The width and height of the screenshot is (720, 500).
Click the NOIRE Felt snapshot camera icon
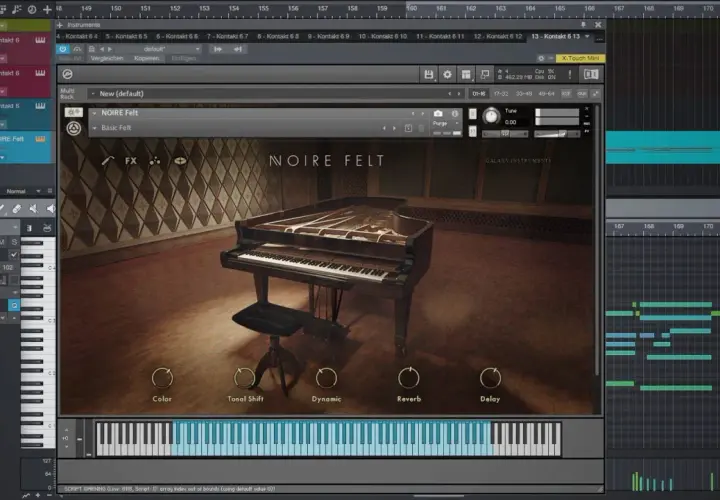pos(438,113)
